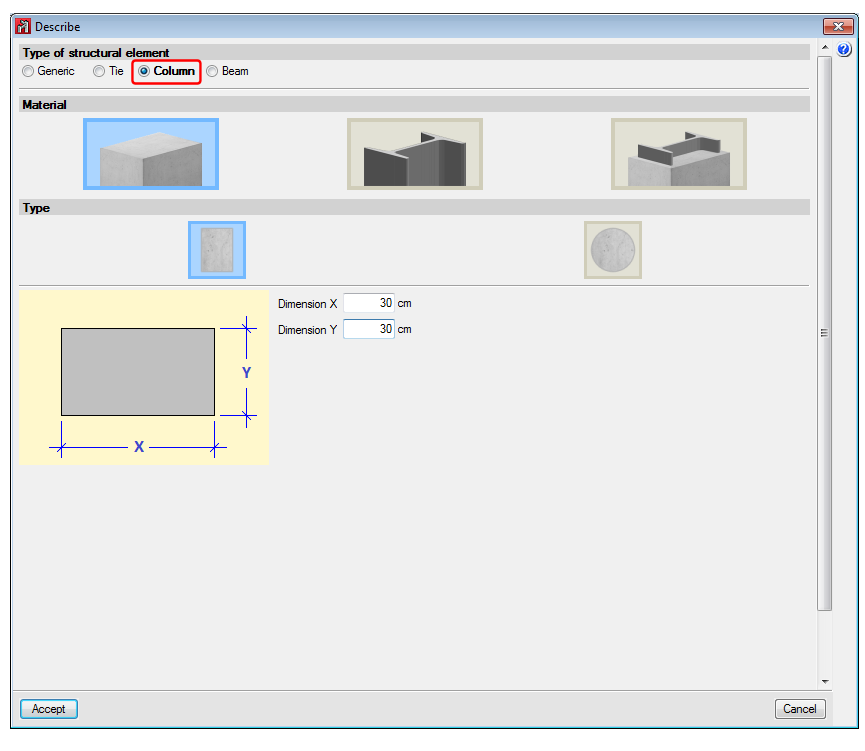Click the scrollbar up arrow
The width and height of the screenshot is (865, 751).
pos(825,47)
